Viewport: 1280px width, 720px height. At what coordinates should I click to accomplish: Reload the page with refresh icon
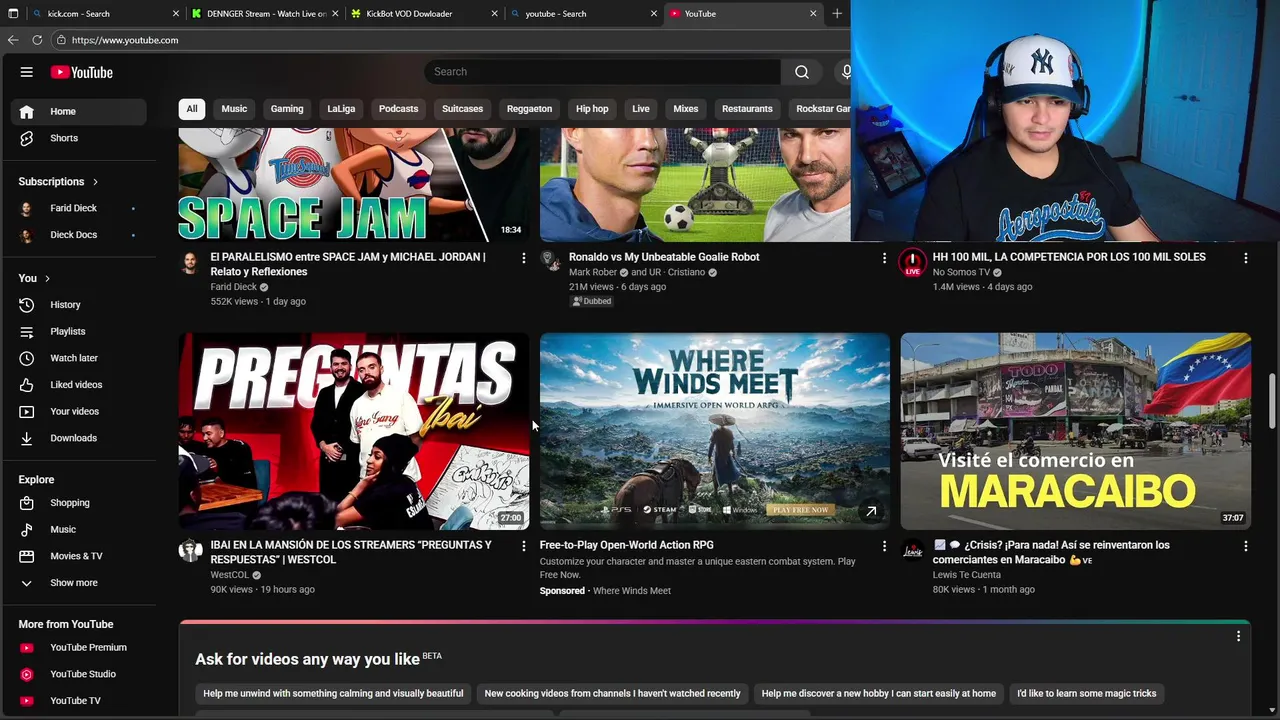37,40
